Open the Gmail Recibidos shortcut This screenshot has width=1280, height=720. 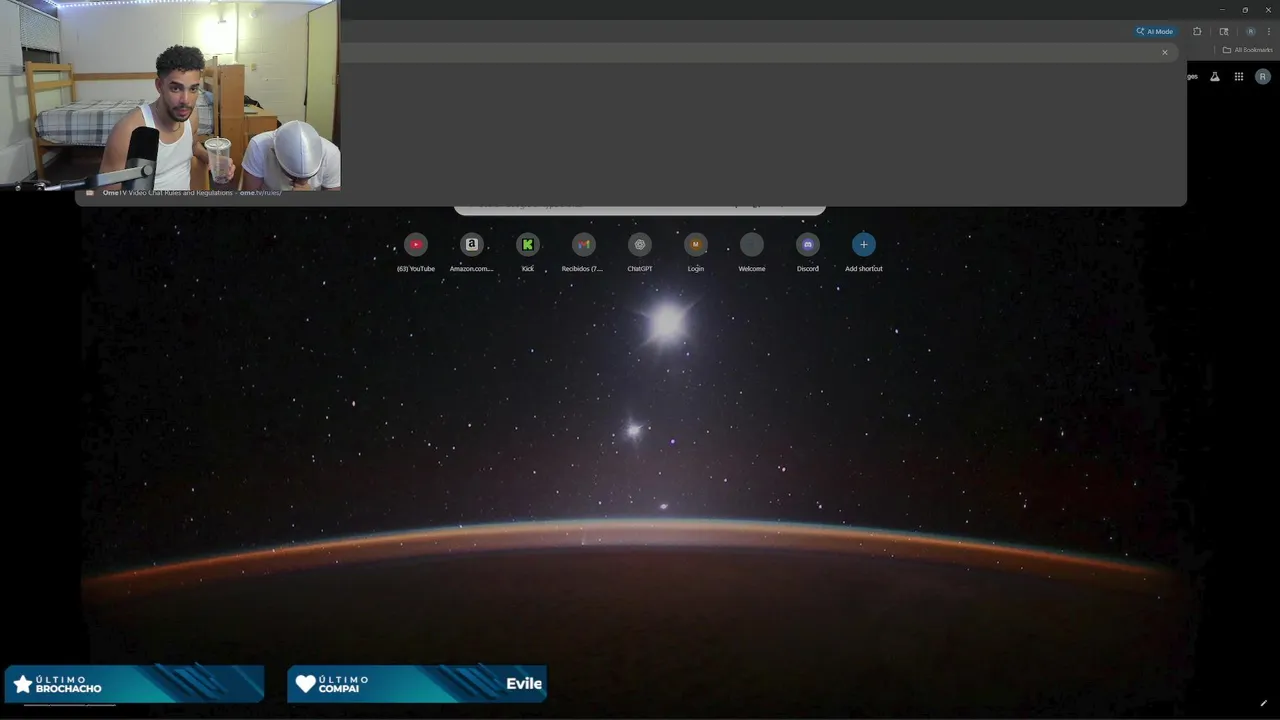[584, 252]
